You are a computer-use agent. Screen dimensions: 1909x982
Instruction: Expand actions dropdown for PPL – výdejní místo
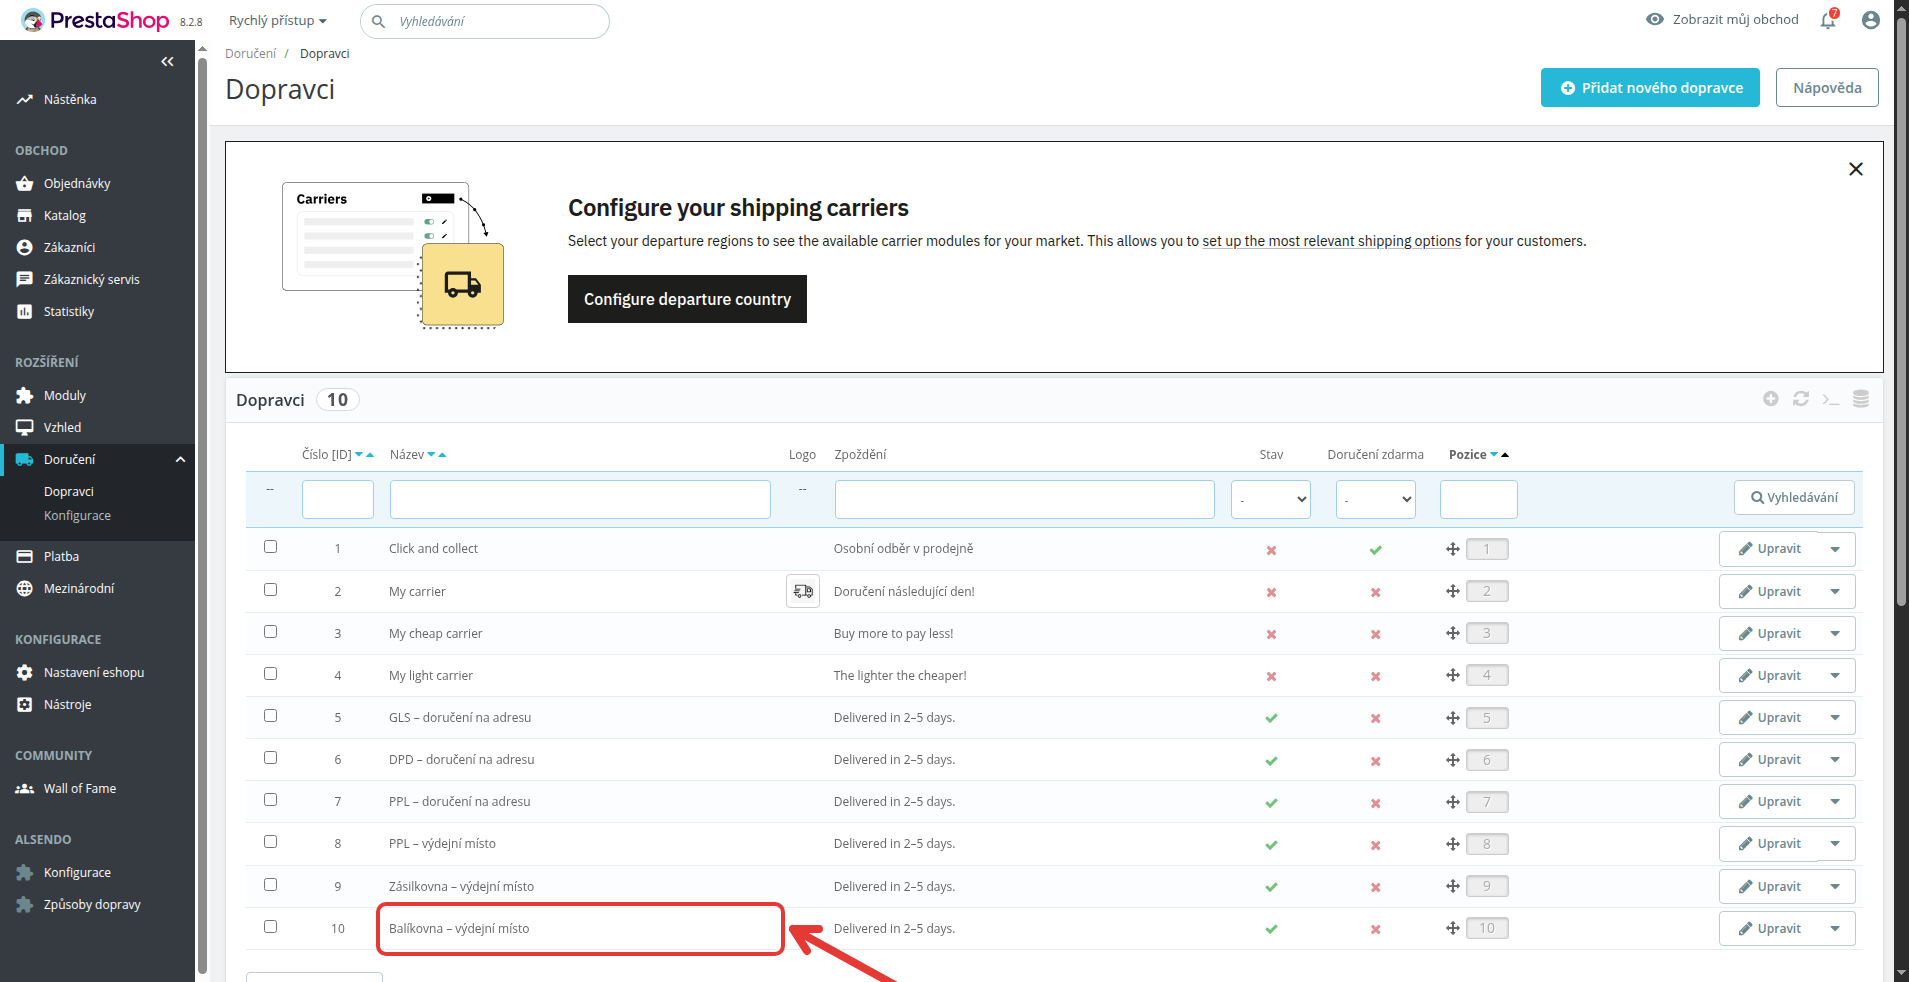pyautogui.click(x=1835, y=844)
